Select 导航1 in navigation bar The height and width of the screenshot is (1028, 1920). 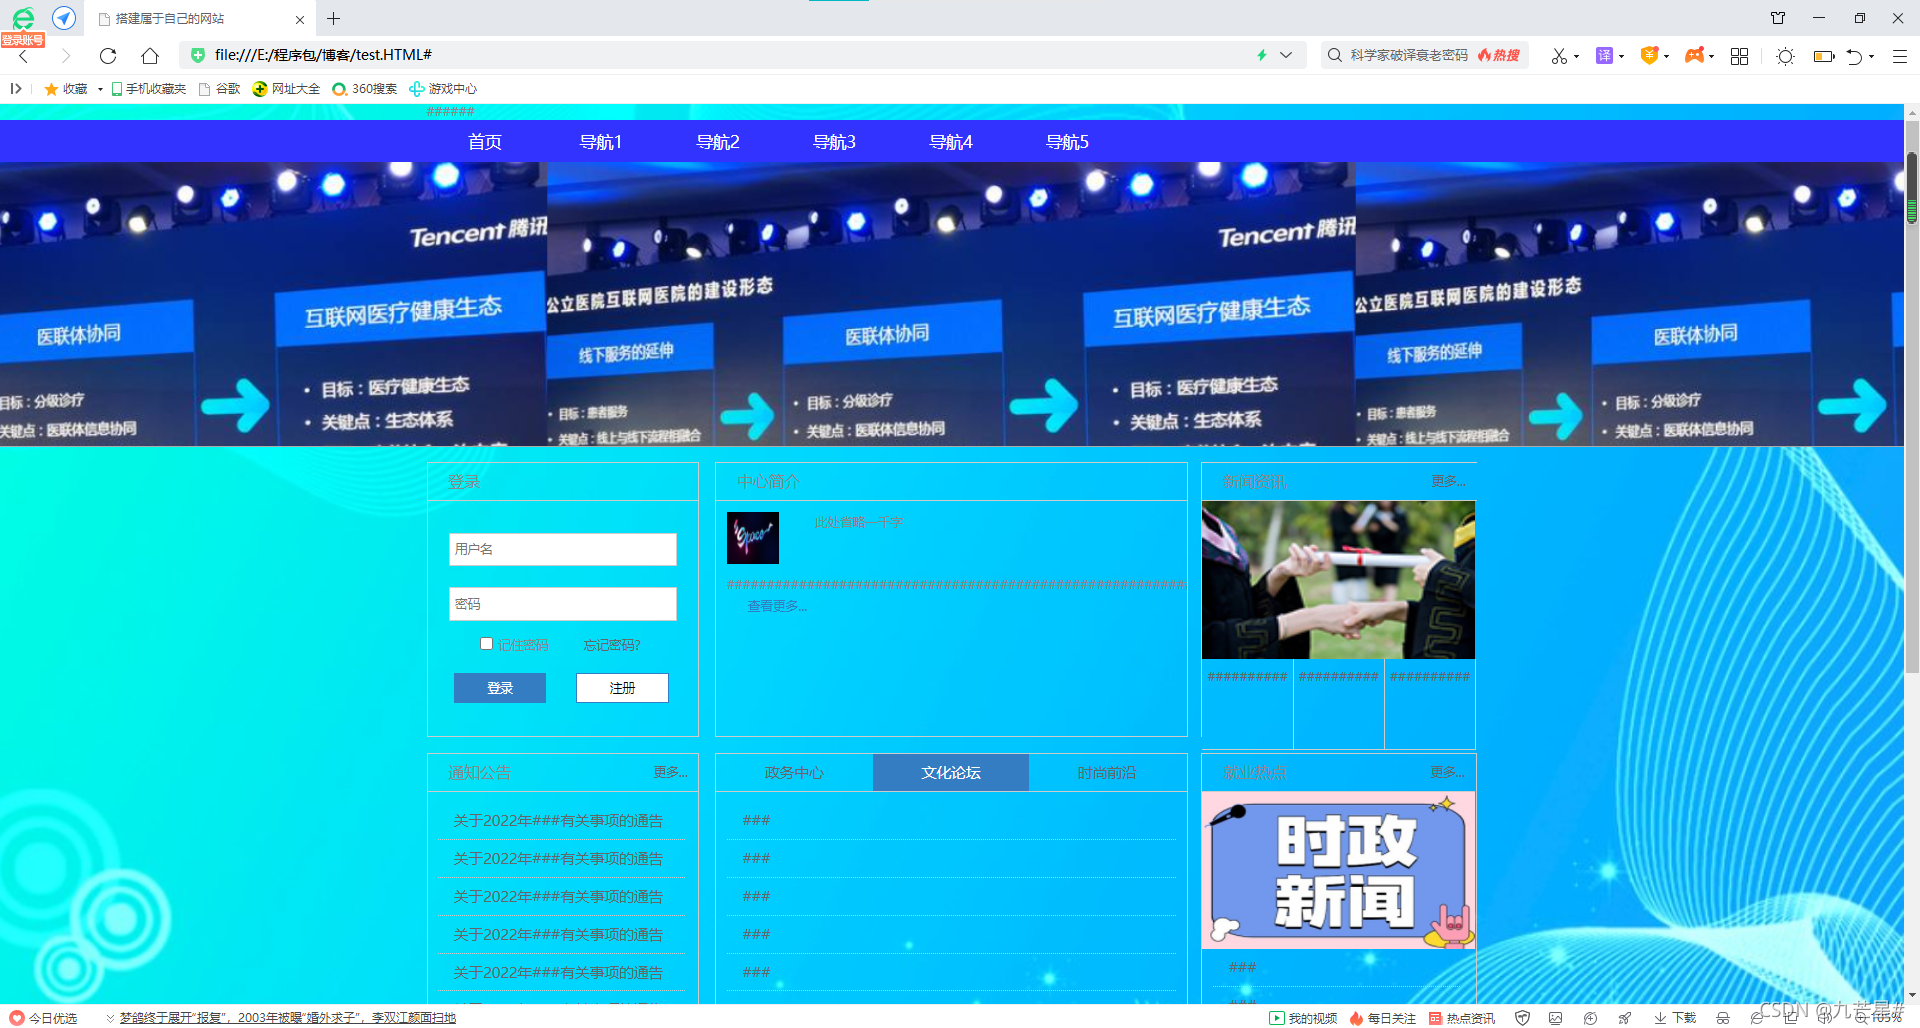pyautogui.click(x=601, y=142)
